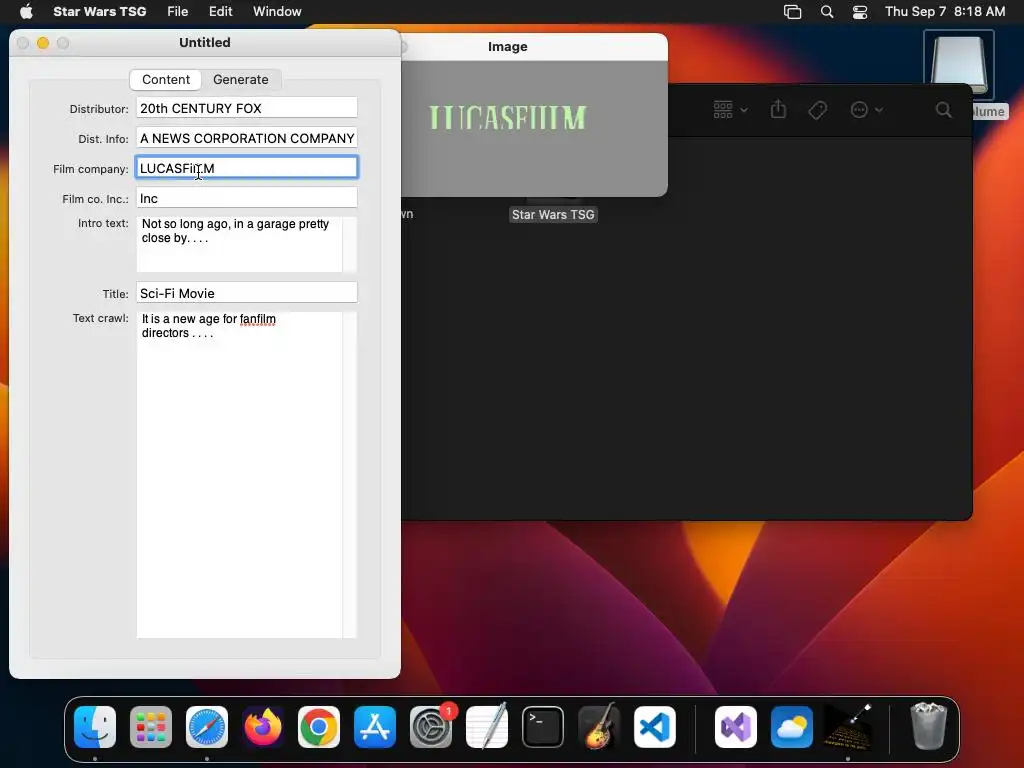
Task: Open the Window menu
Action: (x=277, y=11)
